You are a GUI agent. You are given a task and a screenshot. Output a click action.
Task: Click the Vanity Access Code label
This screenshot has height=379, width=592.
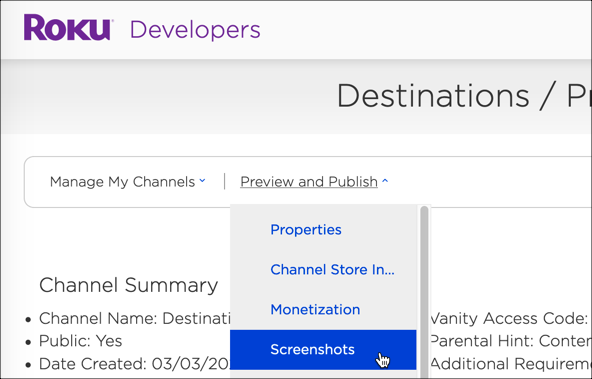pyautogui.click(x=510, y=319)
